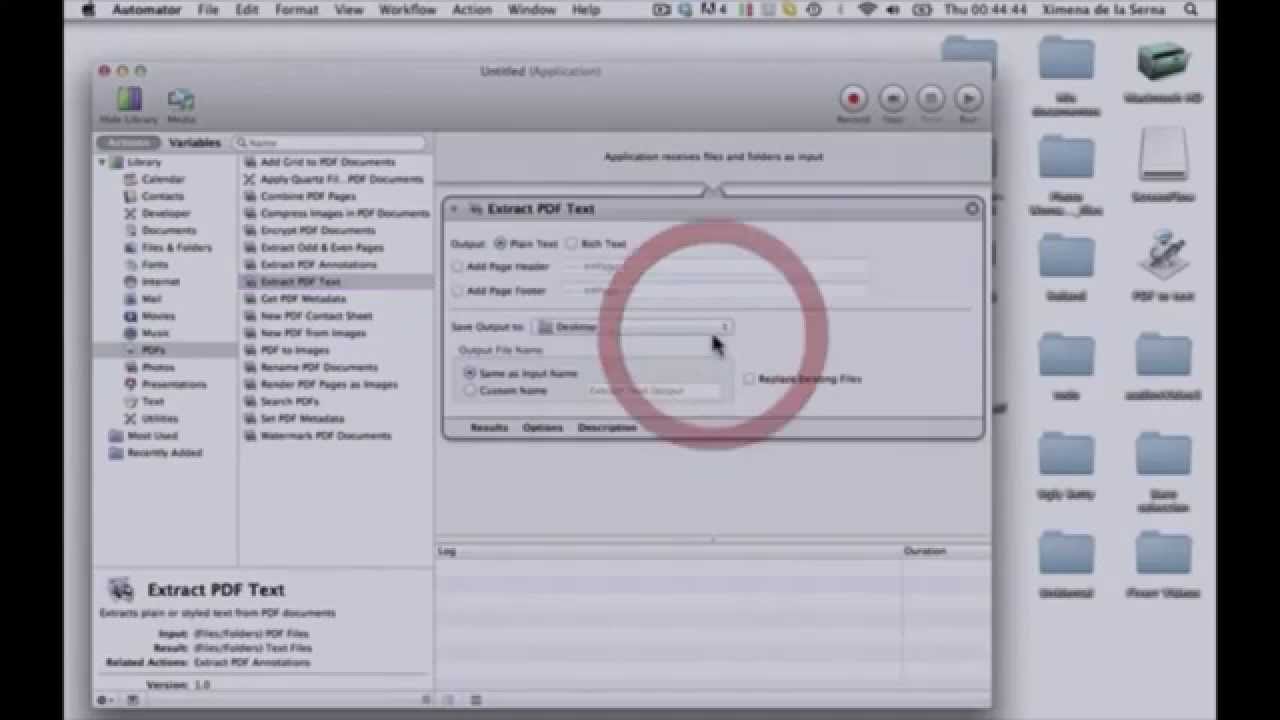1280x720 pixels.
Task: Select New PDF Contact Sheet action
Action: tap(316, 316)
